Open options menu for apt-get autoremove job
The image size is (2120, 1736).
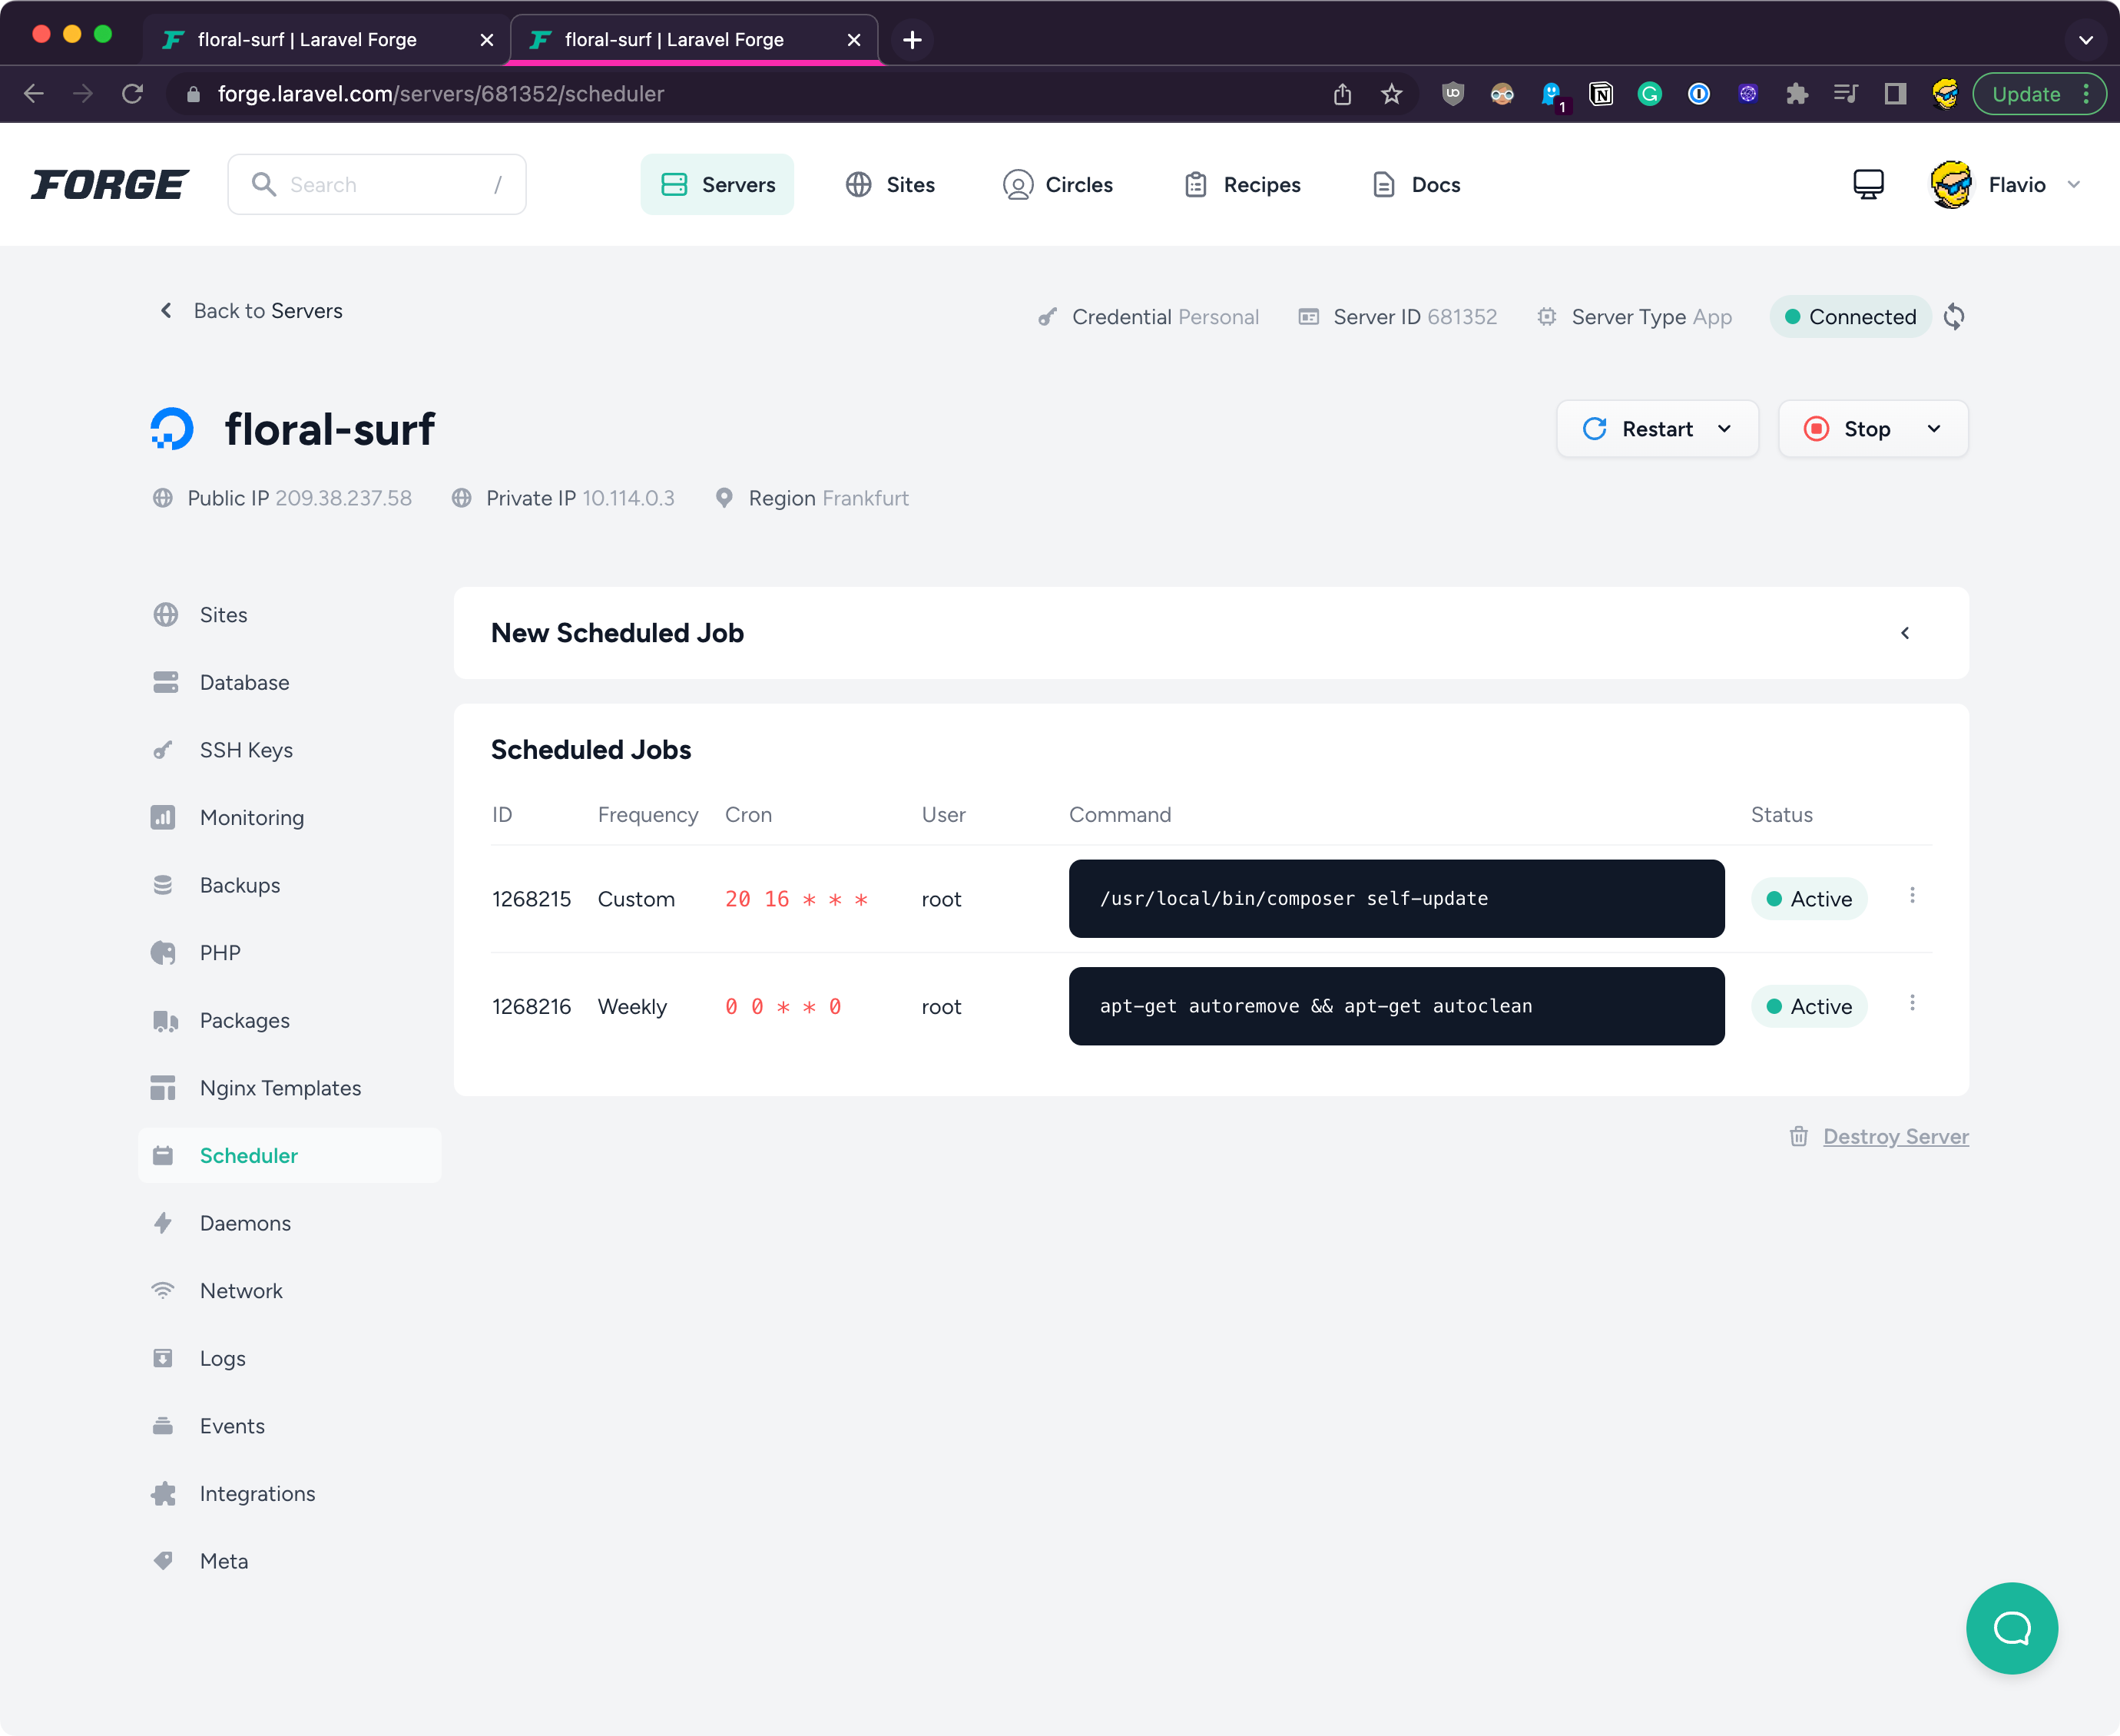(x=1912, y=1003)
